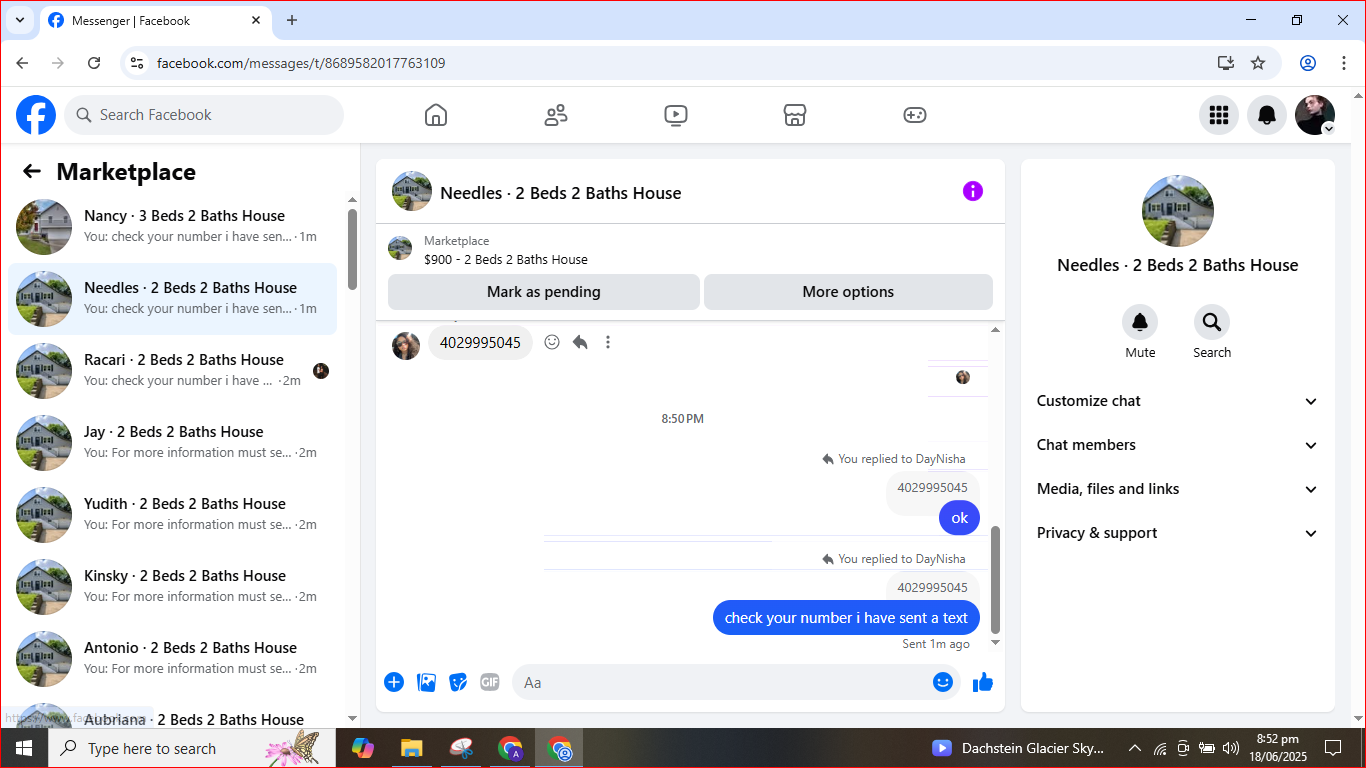Reload the page in browser
Image resolution: width=1366 pixels, height=768 pixels.
tap(94, 63)
